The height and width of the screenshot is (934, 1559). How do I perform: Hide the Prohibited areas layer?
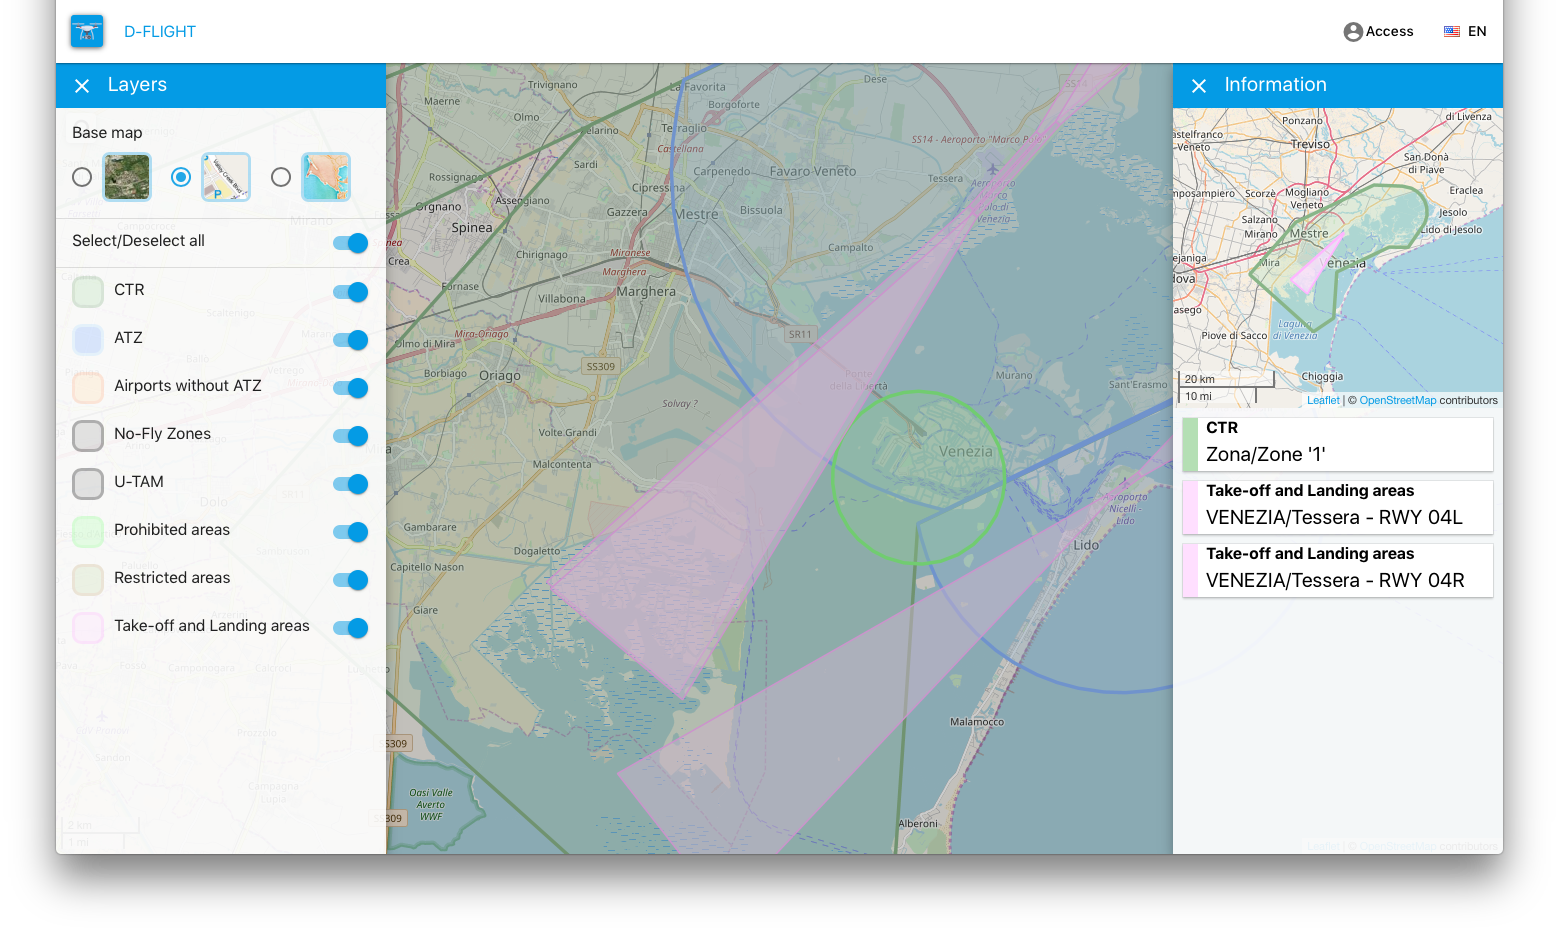351,532
